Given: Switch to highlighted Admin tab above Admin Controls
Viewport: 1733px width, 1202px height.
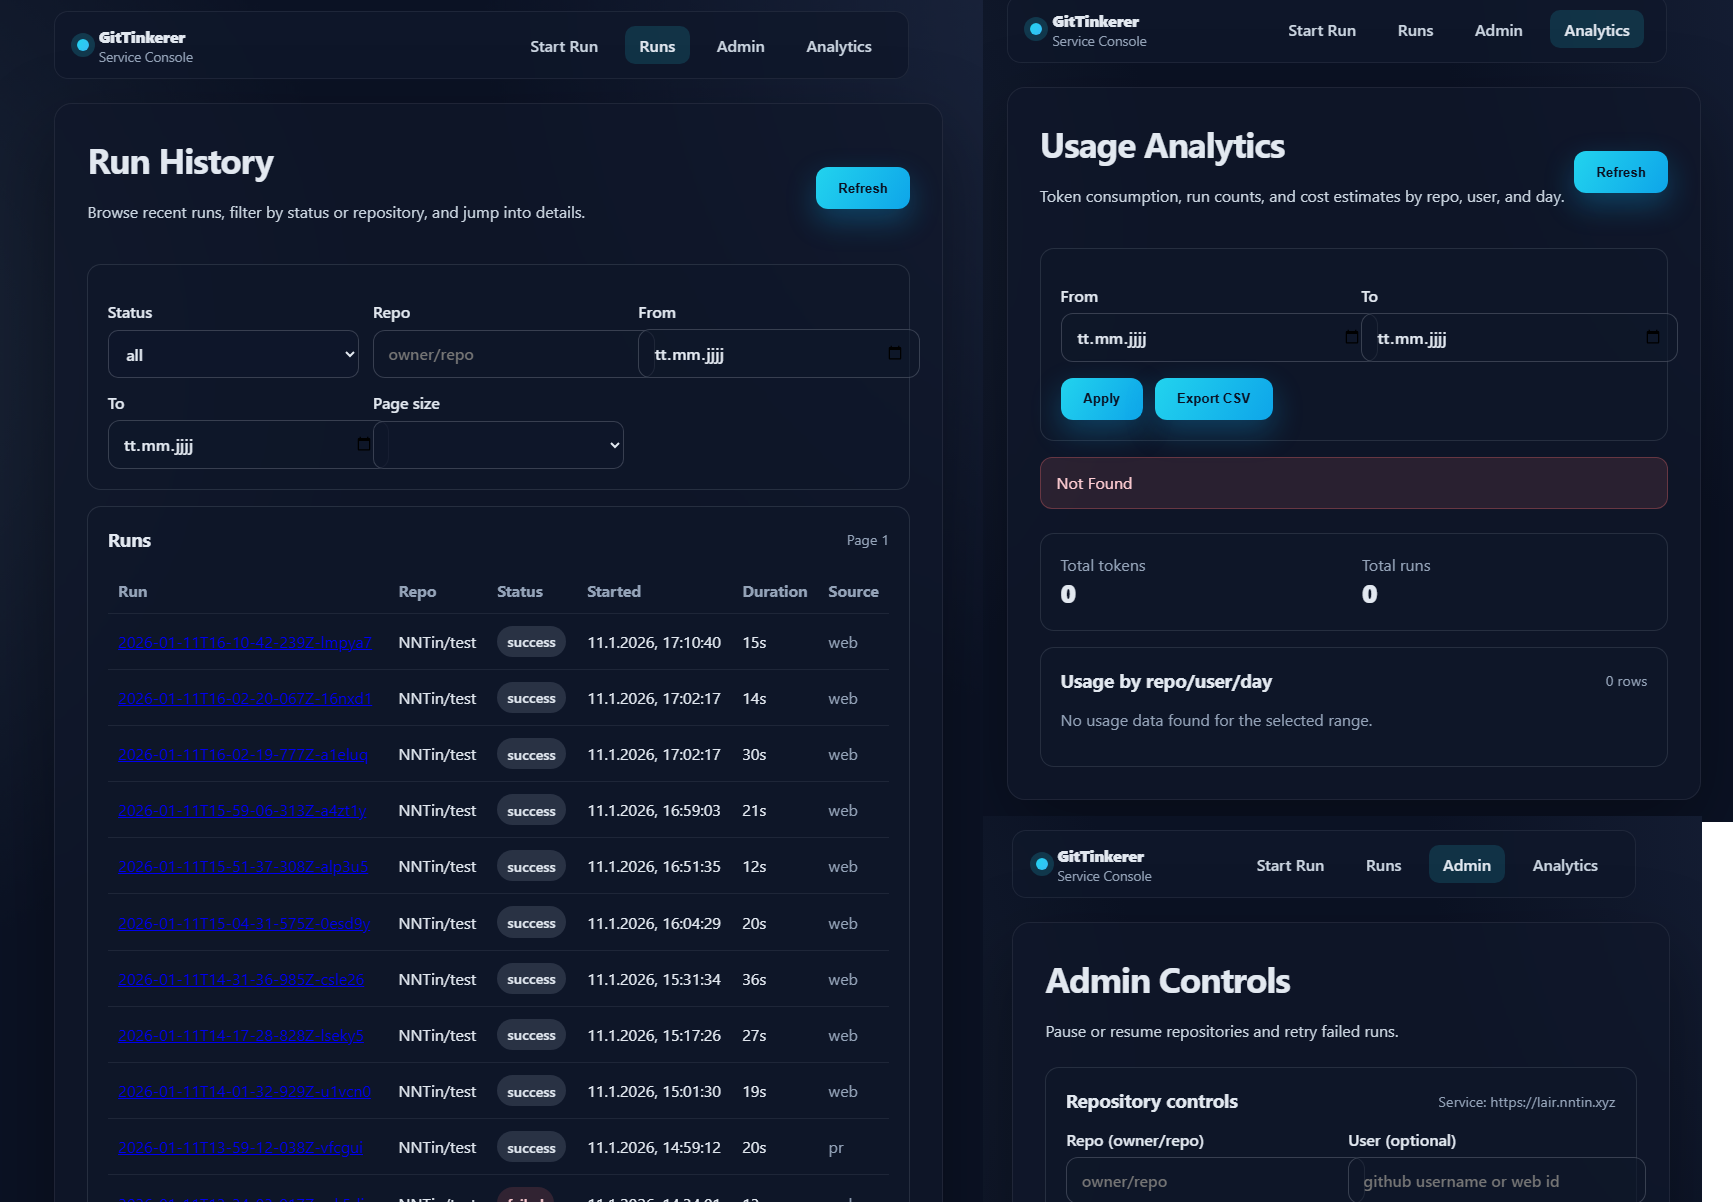Looking at the screenshot, I should [x=1466, y=866].
